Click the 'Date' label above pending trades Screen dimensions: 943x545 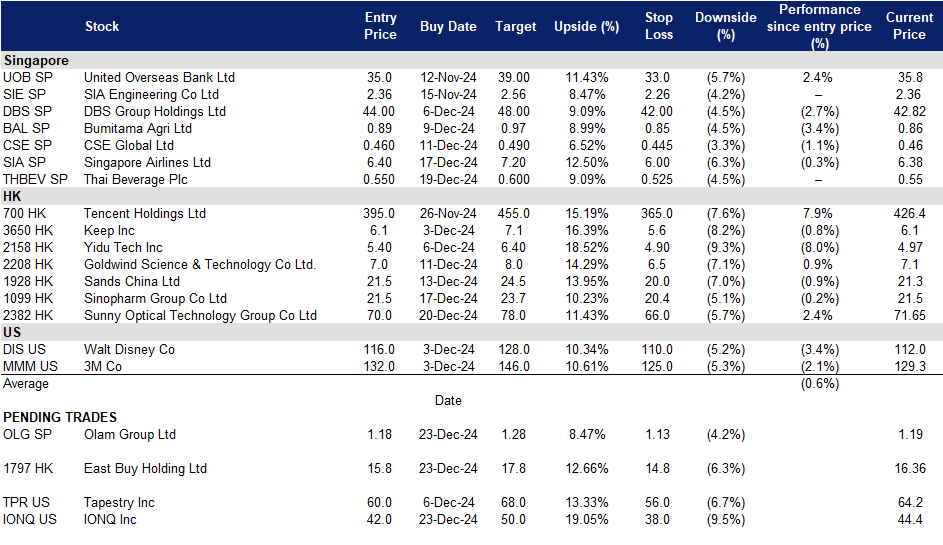pos(448,401)
